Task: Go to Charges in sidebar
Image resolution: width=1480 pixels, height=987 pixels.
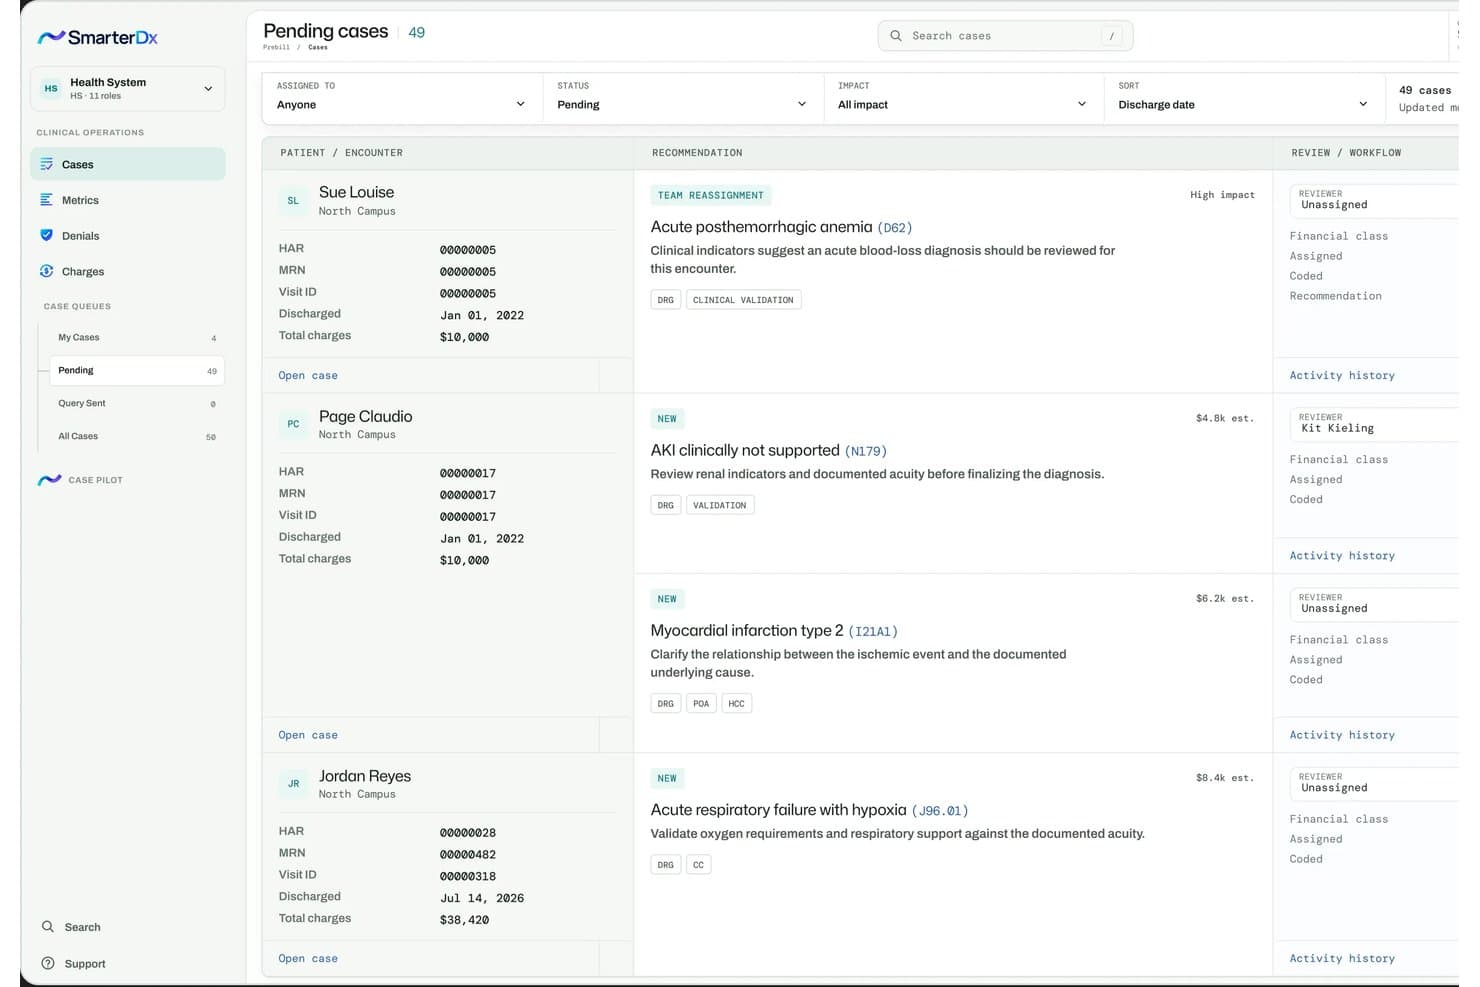Action: point(128,271)
